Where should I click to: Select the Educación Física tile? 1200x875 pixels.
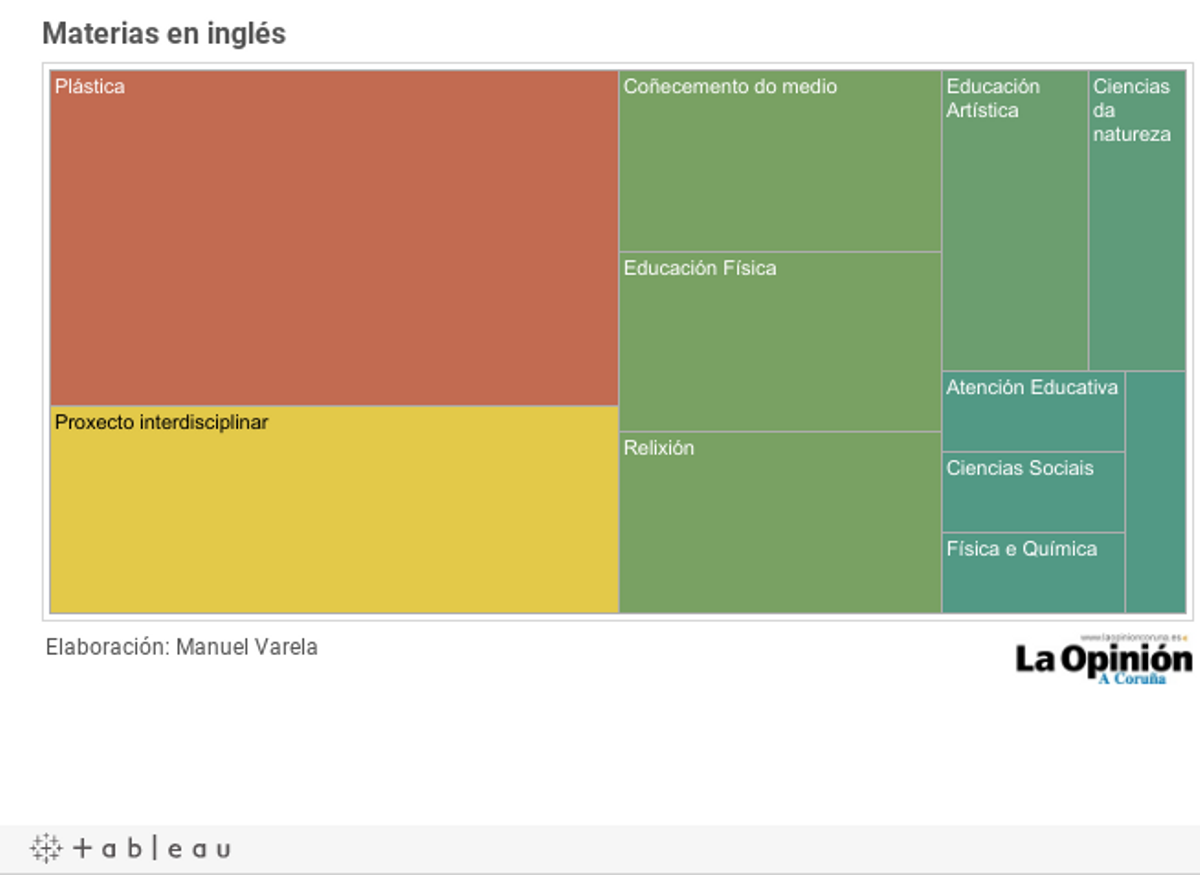tap(780, 342)
